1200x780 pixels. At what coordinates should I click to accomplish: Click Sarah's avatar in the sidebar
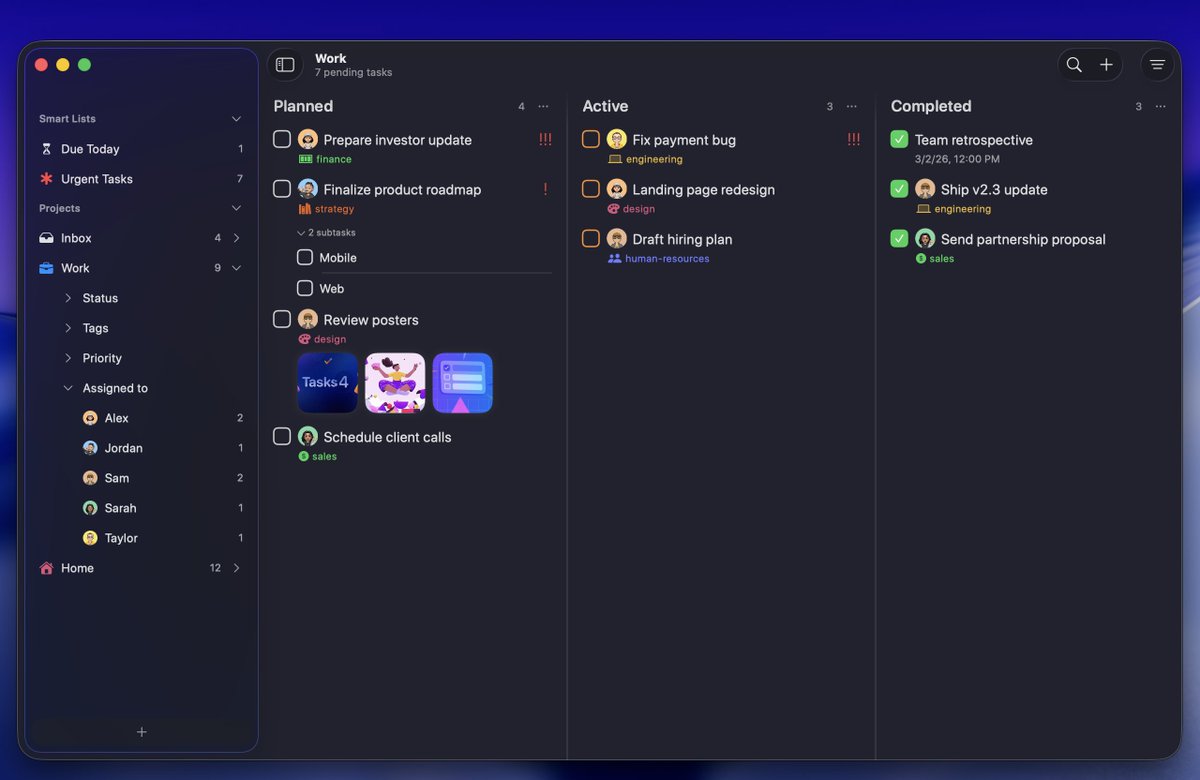pos(90,508)
